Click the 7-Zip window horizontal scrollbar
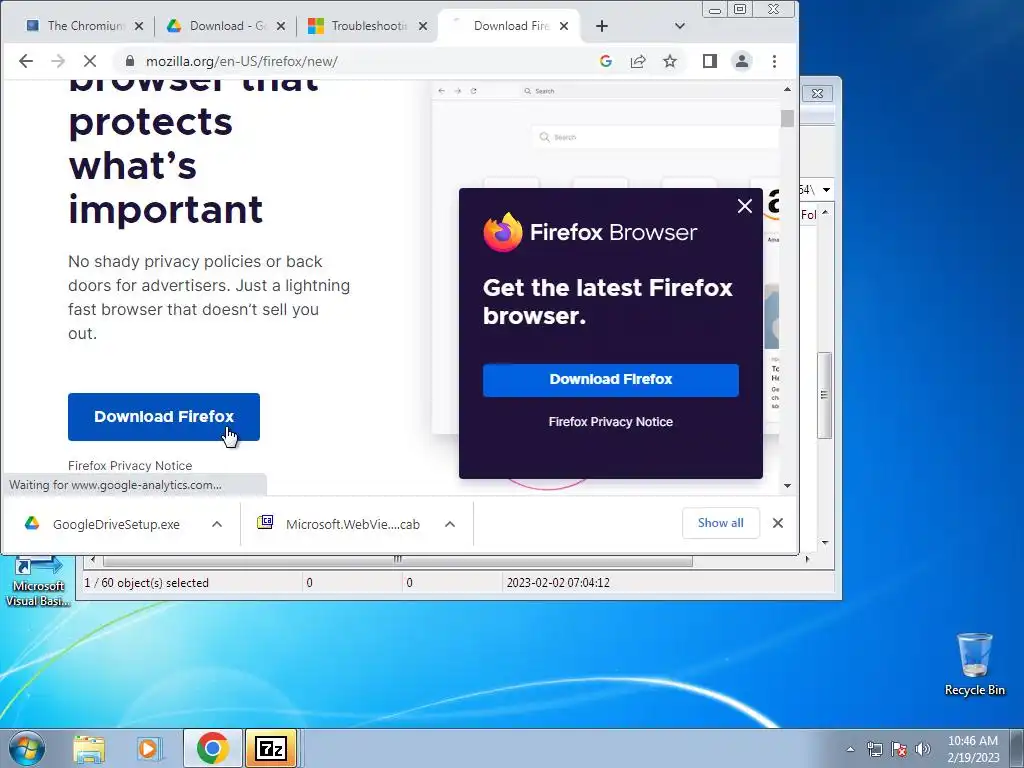 (x=398, y=560)
